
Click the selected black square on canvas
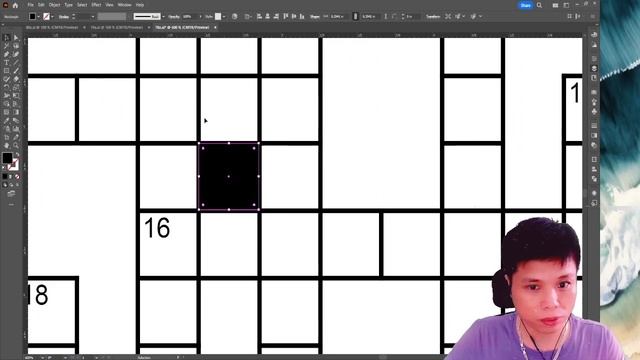(x=229, y=176)
